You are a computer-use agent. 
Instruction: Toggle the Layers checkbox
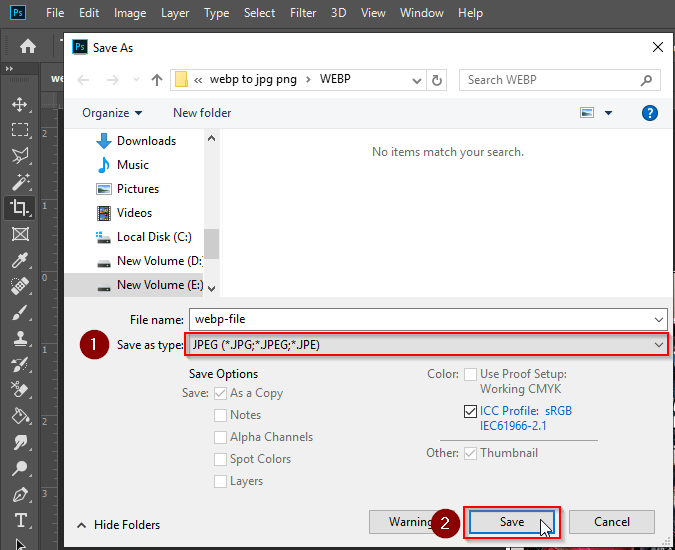tap(220, 481)
